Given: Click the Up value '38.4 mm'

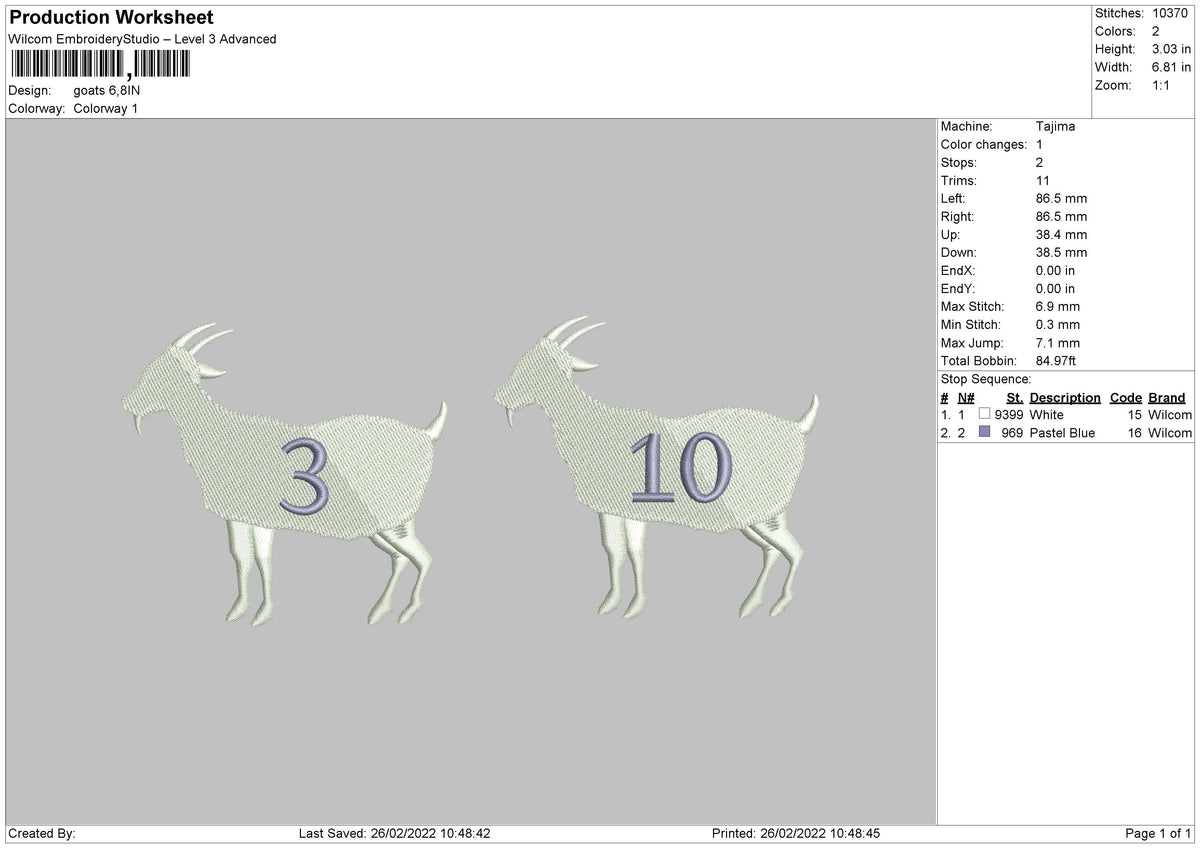Looking at the screenshot, I should (x=1062, y=235).
